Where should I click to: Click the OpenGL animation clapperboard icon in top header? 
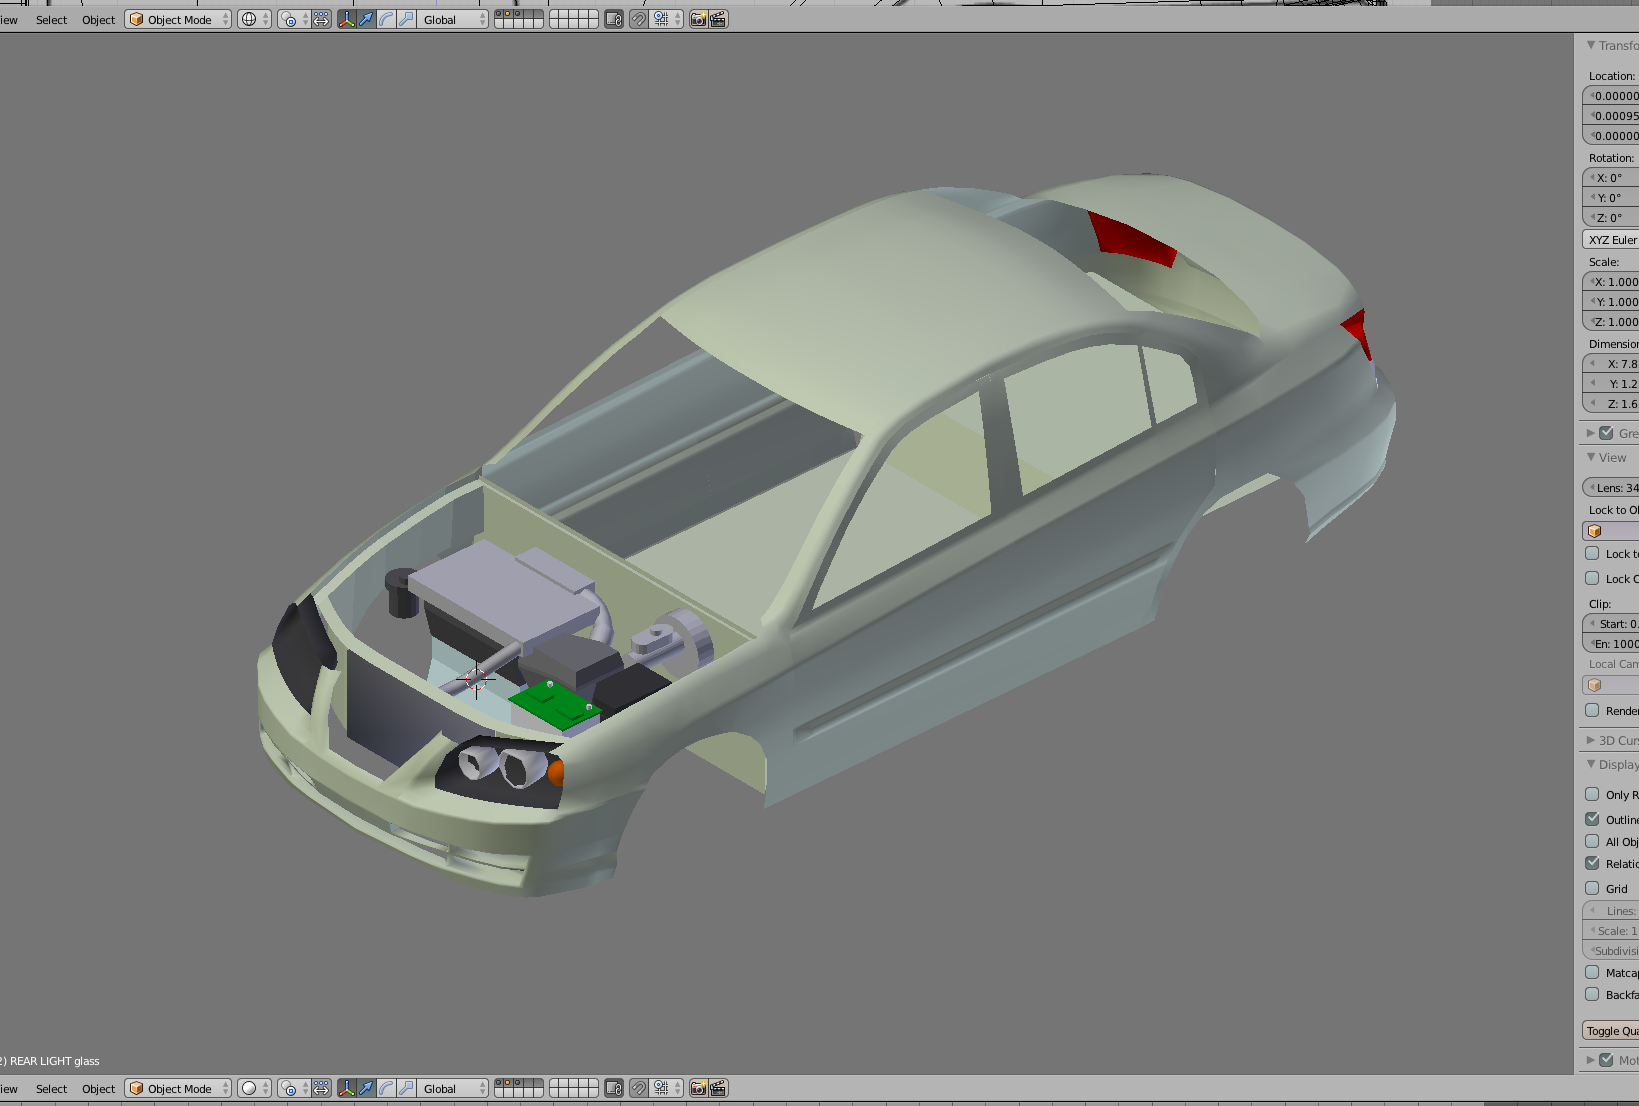[718, 19]
